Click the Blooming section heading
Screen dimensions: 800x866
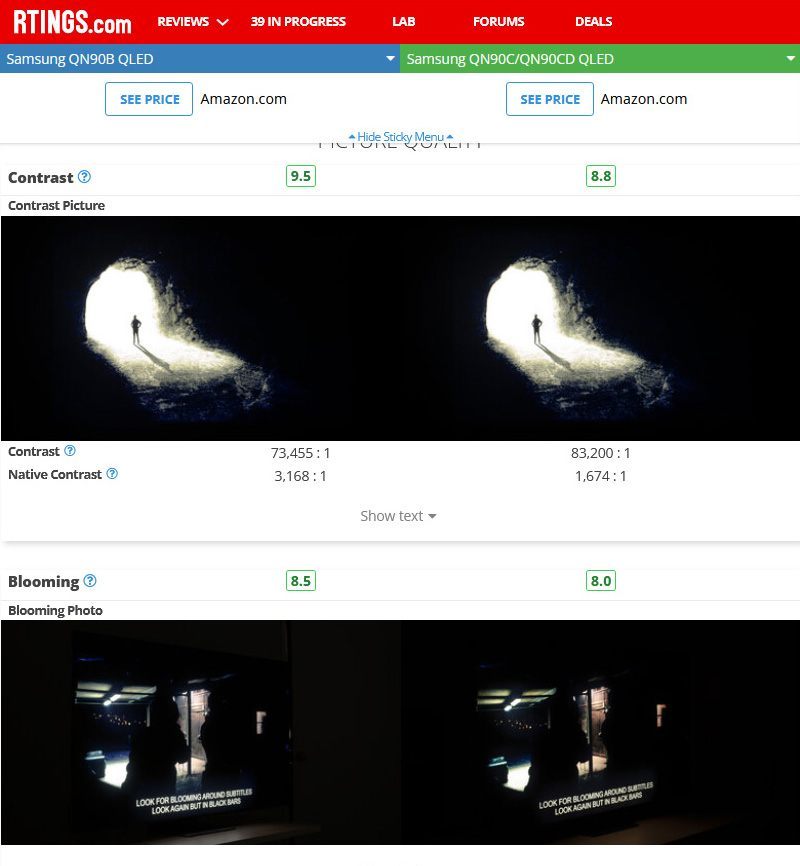(44, 582)
